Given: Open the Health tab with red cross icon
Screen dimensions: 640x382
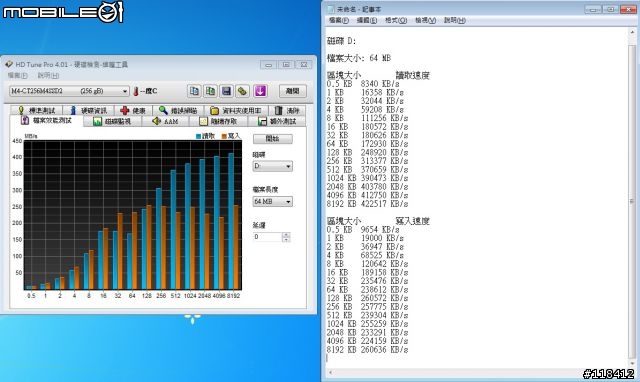Looking at the screenshot, I should (x=133, y=111).
